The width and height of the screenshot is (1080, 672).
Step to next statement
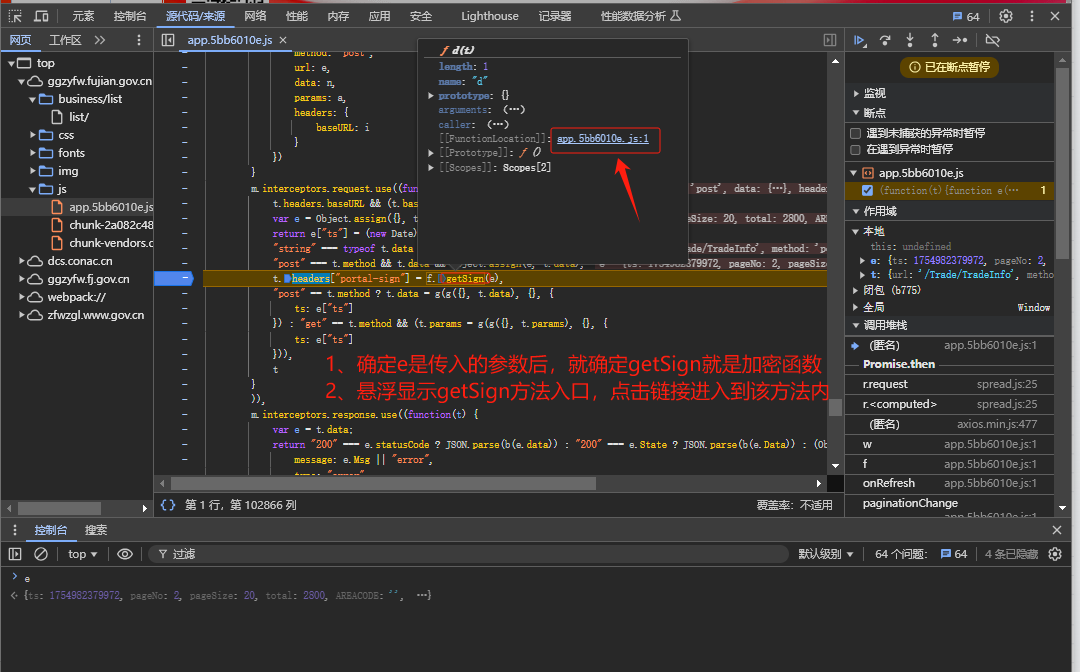(x=960, y=40)
